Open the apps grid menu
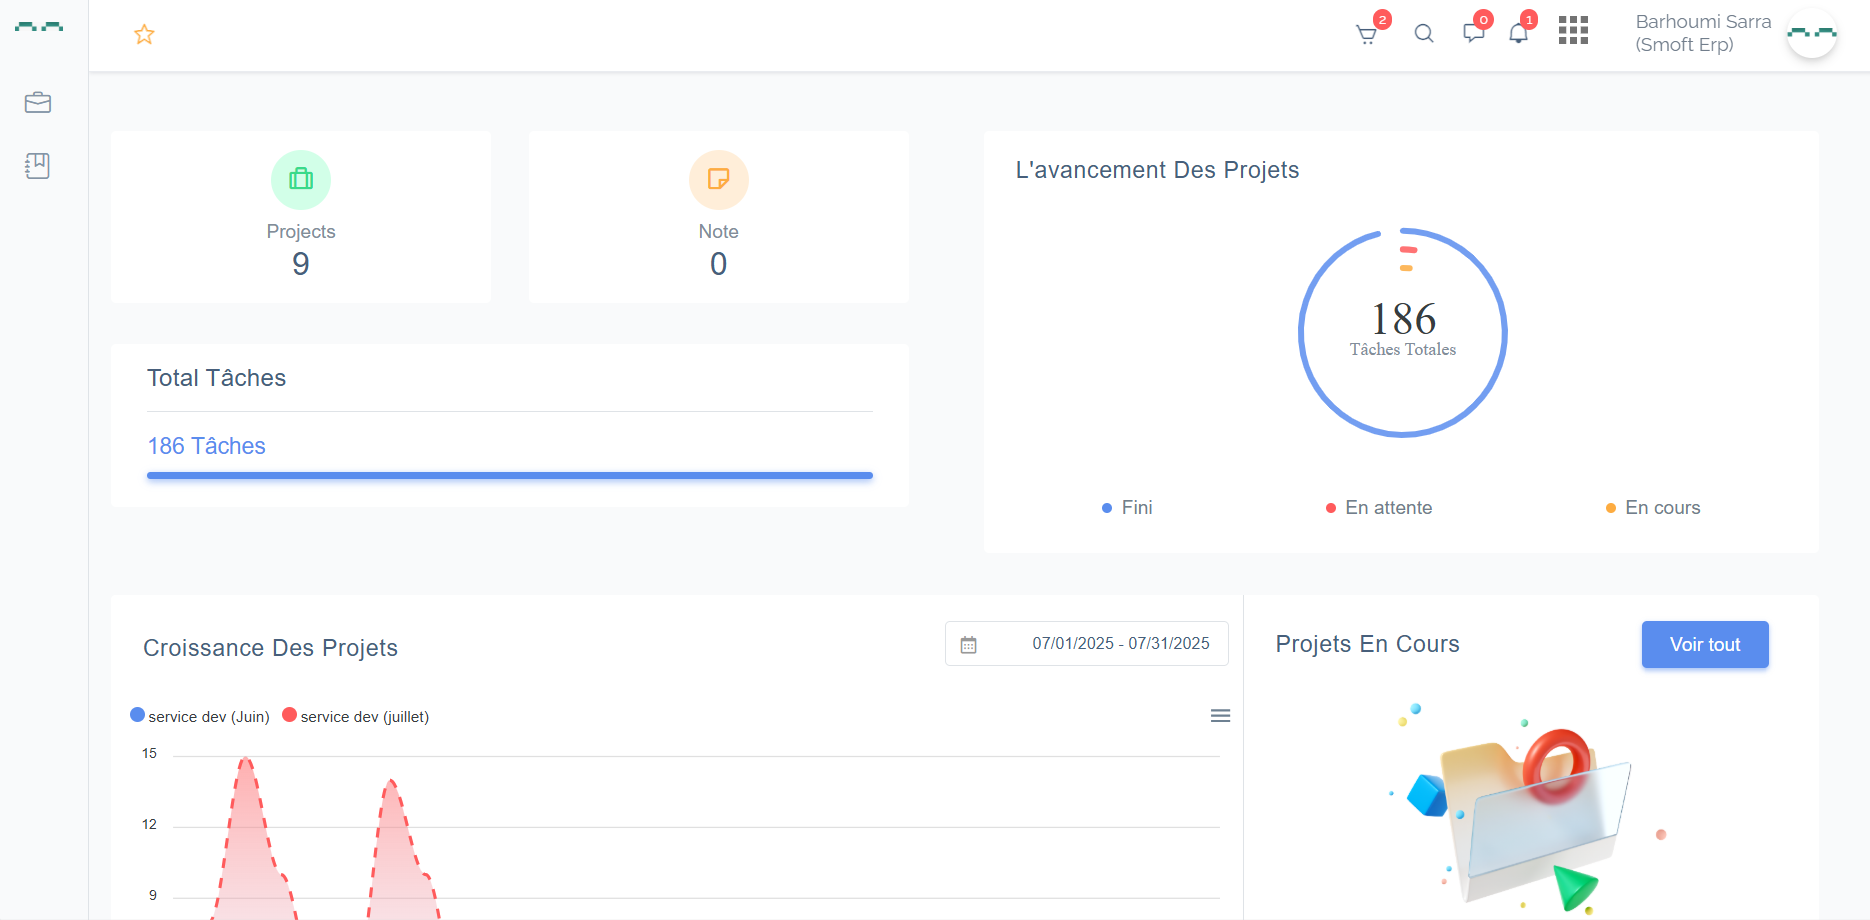The width and height of the screenshot is (1870, 920). [1573, 31]
